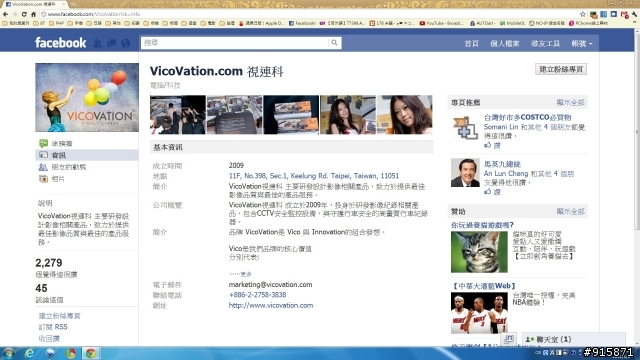The image size is (640, 360).
Task: Click like thumb under COSTCO page
Action: [x=487, y=145]
